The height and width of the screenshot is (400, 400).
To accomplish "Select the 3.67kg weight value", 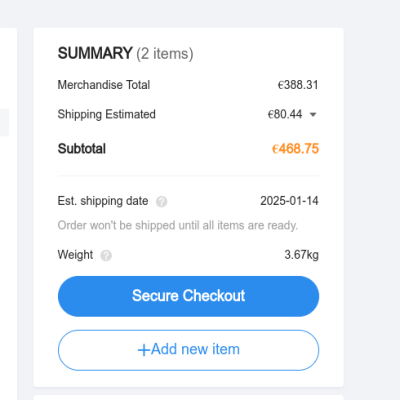I will click(x=302, y=255).
